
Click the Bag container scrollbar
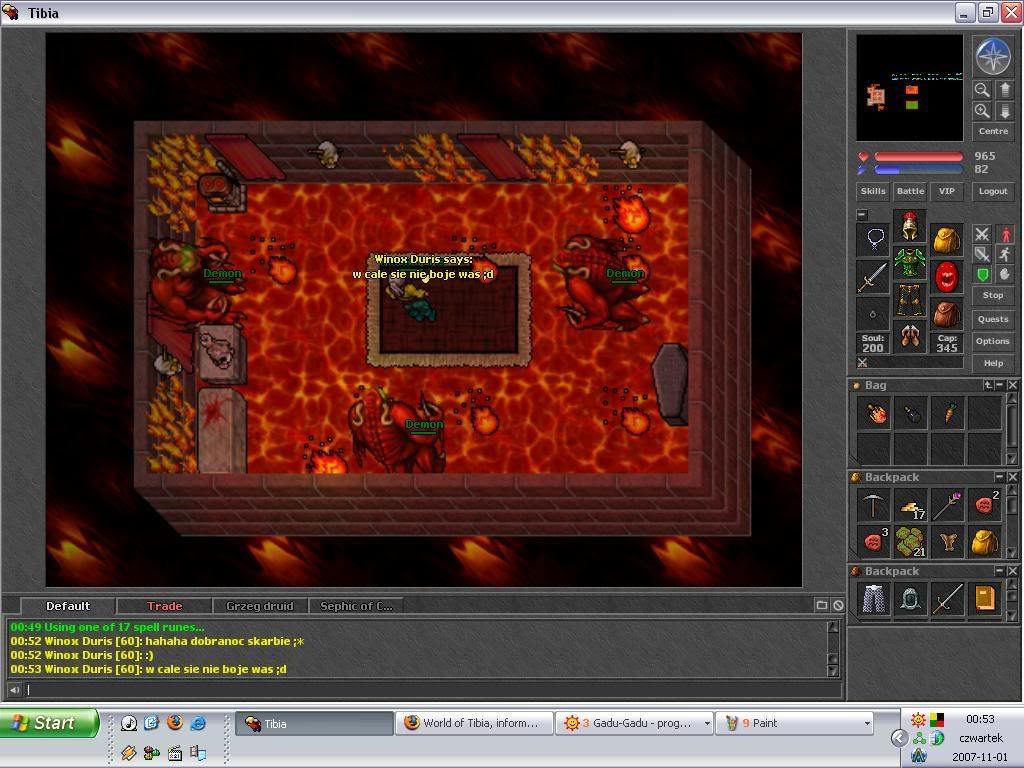1012,428
